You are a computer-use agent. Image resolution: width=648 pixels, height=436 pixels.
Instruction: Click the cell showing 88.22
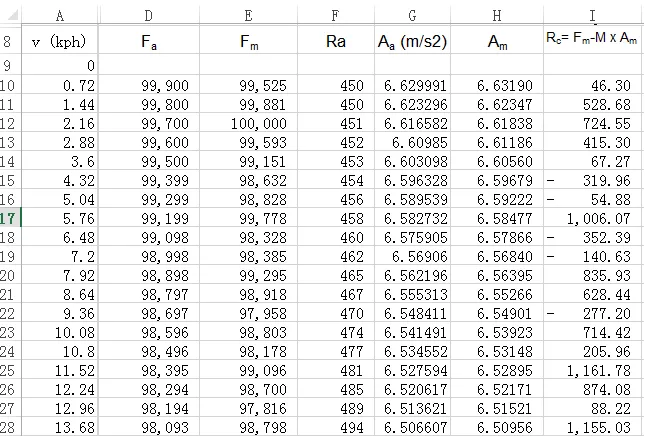(593, 408)
